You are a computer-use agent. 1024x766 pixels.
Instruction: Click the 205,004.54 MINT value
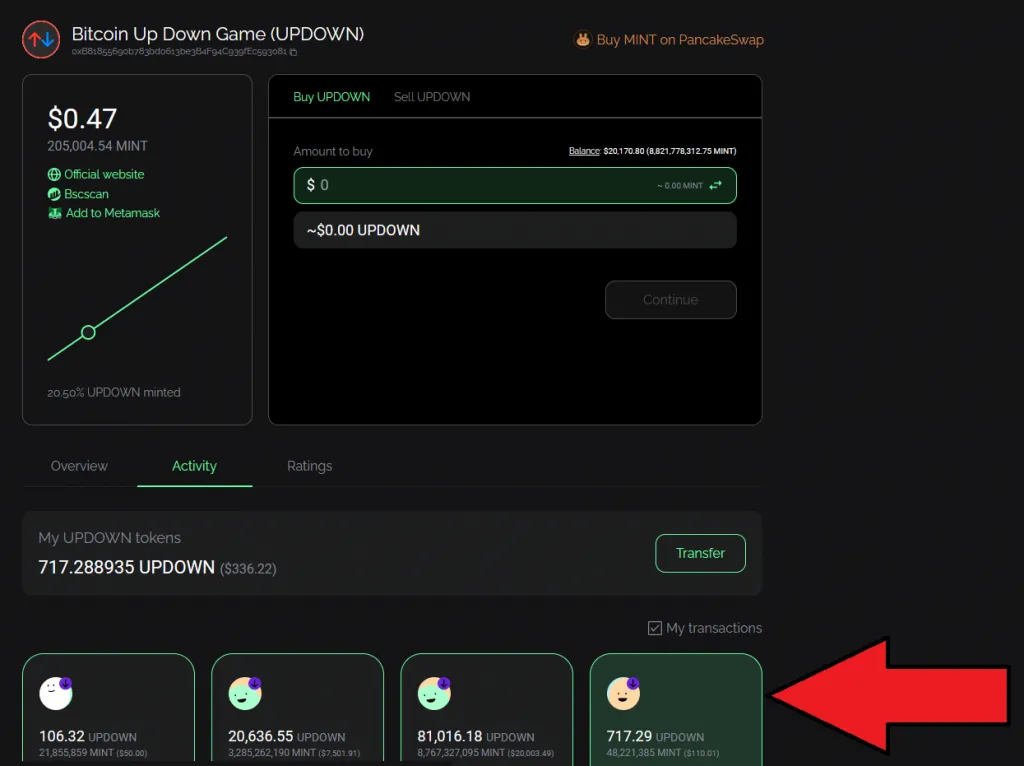point(97,146)
